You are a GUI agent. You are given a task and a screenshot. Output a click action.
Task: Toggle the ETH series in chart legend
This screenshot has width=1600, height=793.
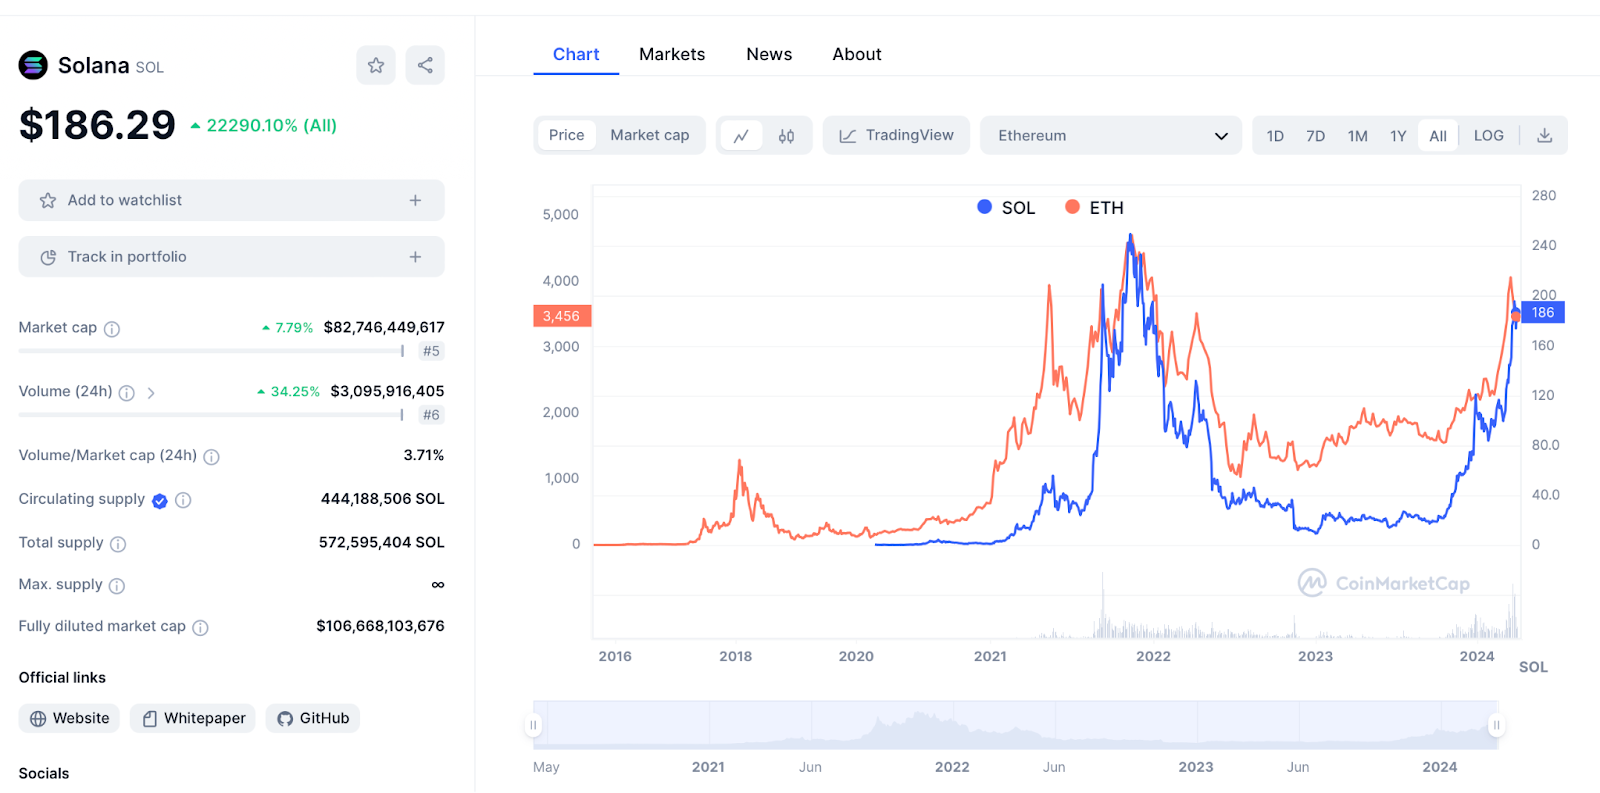[x=1094, y=207]
